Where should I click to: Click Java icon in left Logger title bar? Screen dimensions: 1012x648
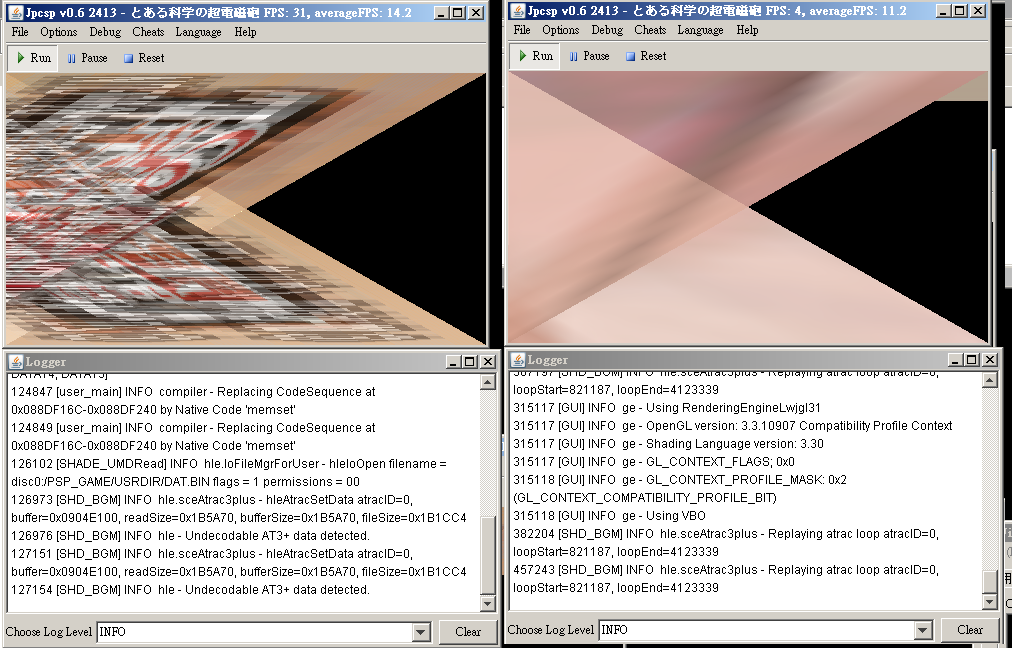(15, 361)
